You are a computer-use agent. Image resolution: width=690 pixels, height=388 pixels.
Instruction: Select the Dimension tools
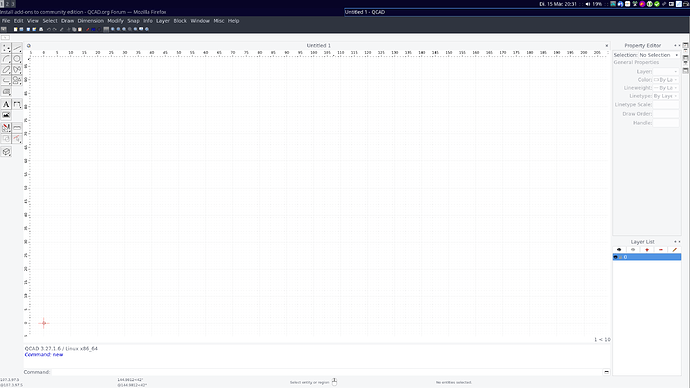pos(17,104)
